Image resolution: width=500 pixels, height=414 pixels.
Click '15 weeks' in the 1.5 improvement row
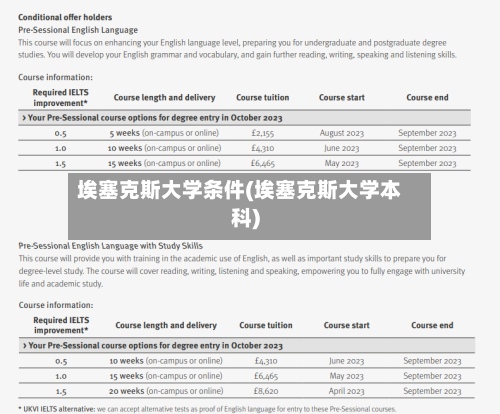[x=125, y=163]
